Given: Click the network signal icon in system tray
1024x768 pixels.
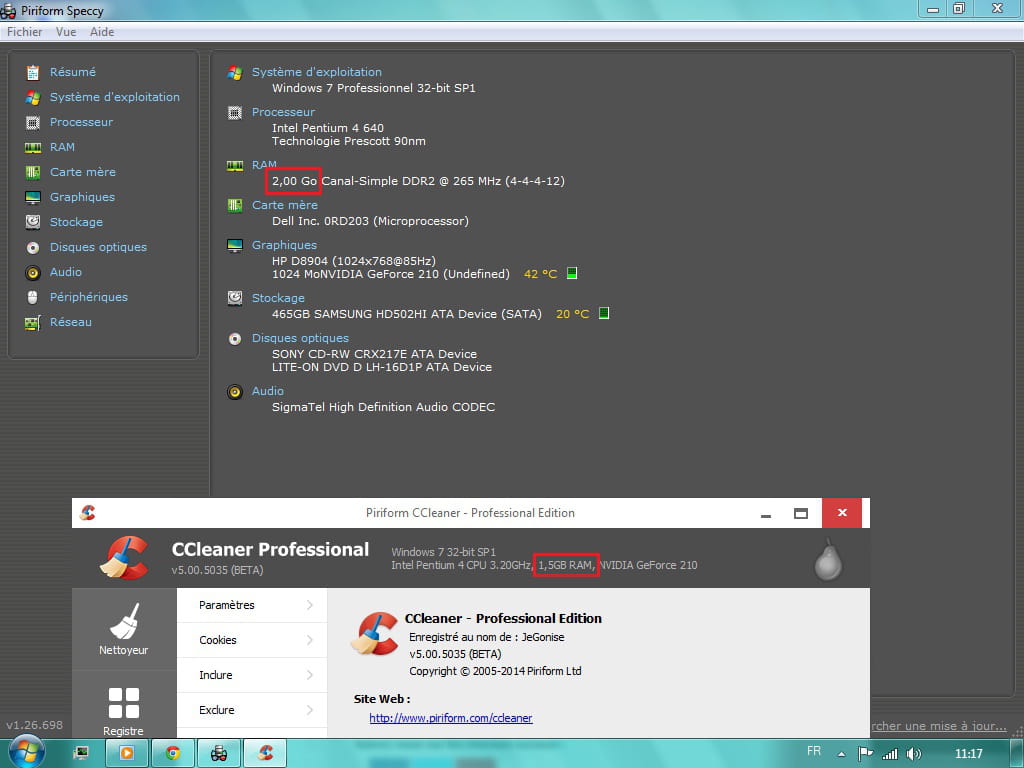Looking at the screenshot, I should pyautogui.click(x=889, y=754).
